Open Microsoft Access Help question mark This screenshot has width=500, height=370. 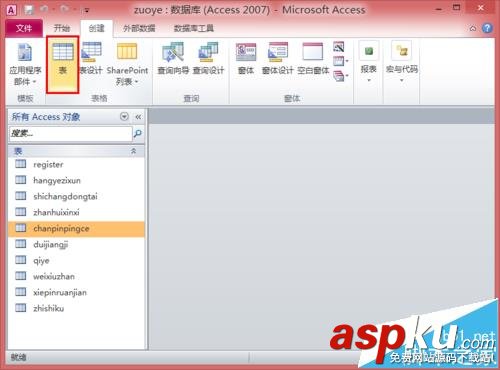[487, 28]
